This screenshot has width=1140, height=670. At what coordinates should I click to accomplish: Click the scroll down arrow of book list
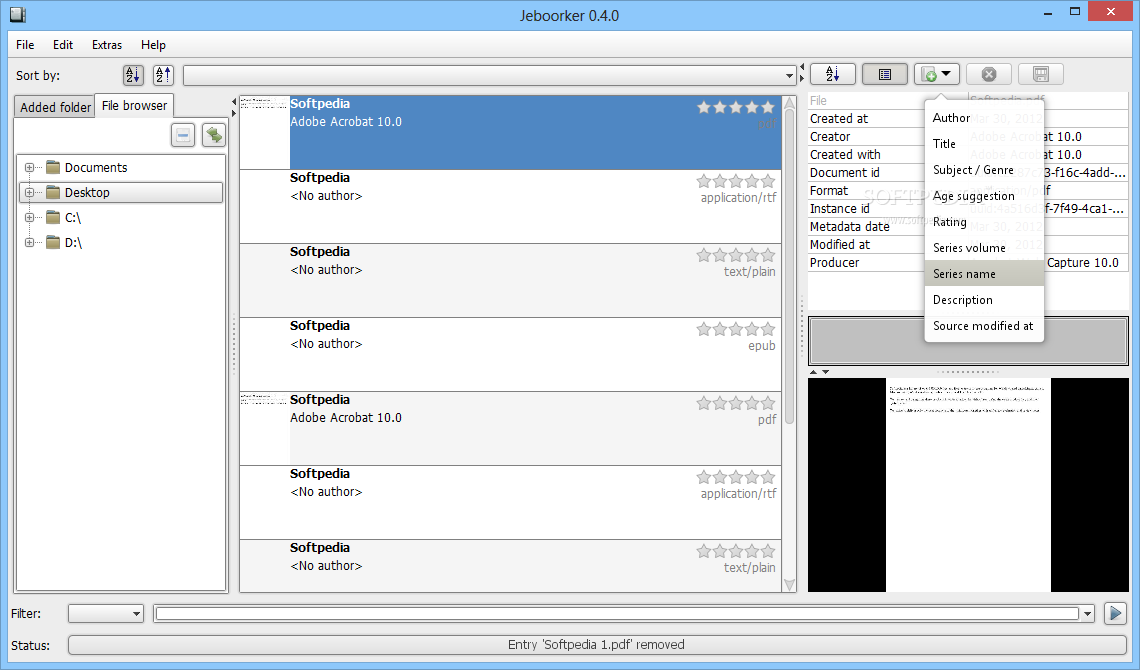[789, 585]
